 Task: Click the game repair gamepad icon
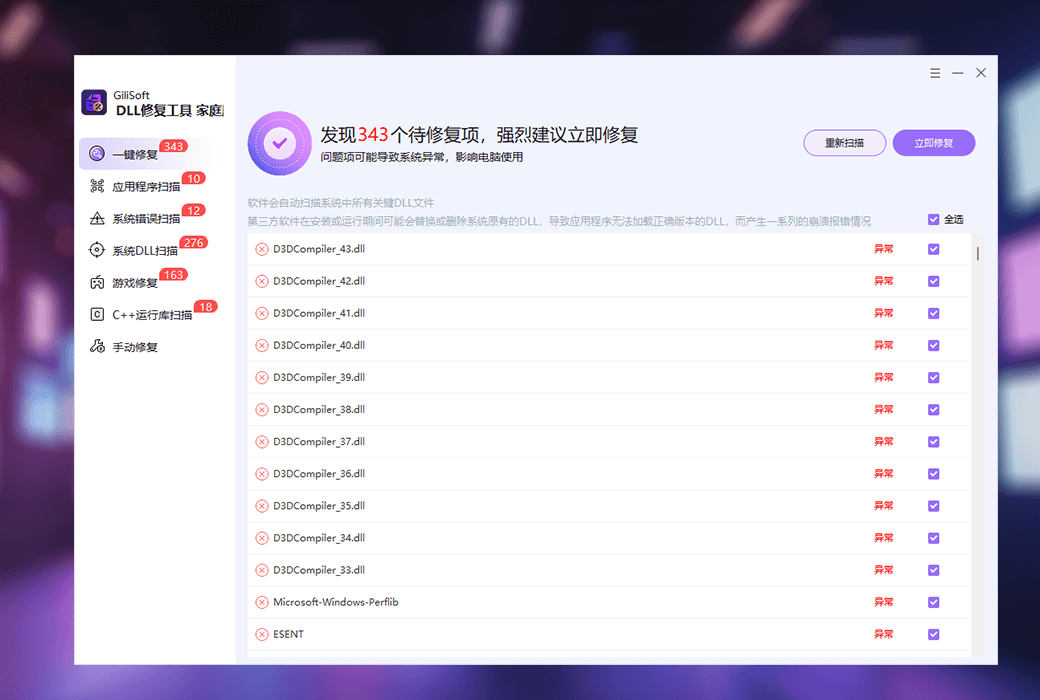pos(97,283)
